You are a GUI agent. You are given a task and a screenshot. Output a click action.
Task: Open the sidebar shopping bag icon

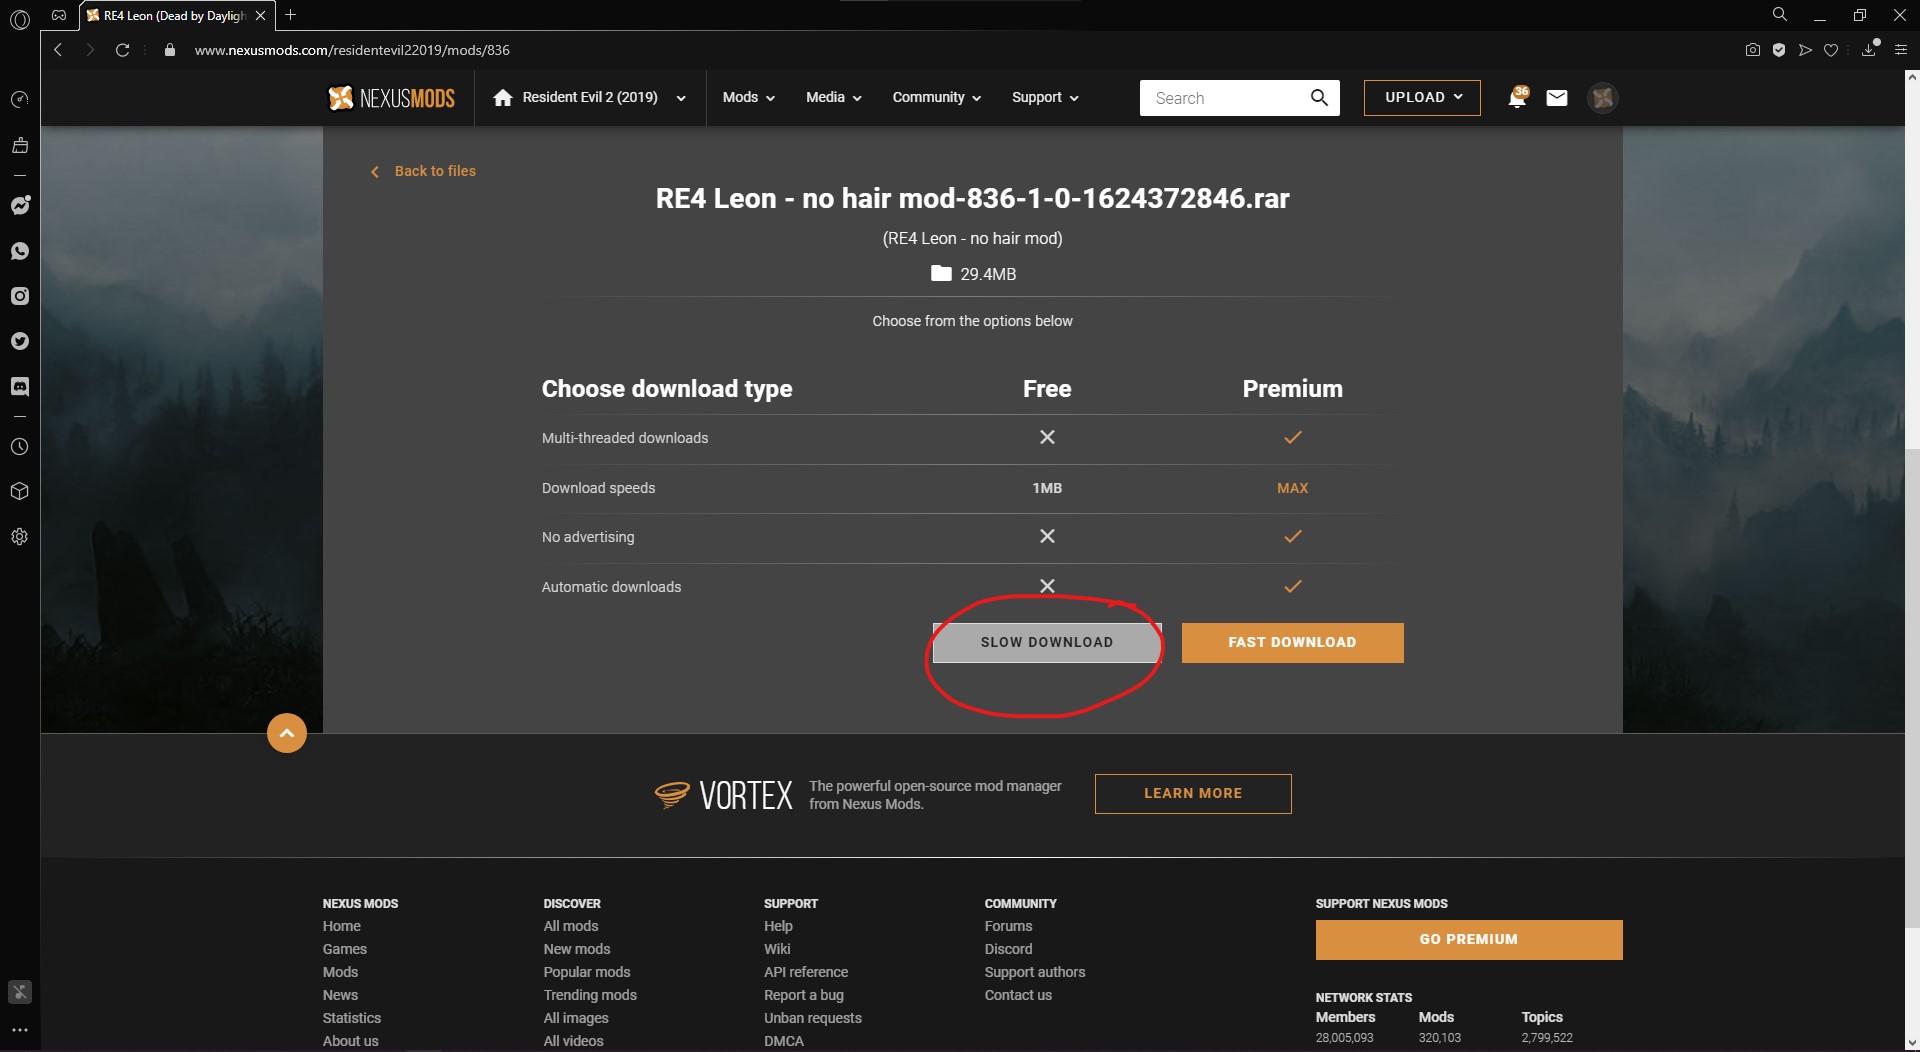click(20, 146)
